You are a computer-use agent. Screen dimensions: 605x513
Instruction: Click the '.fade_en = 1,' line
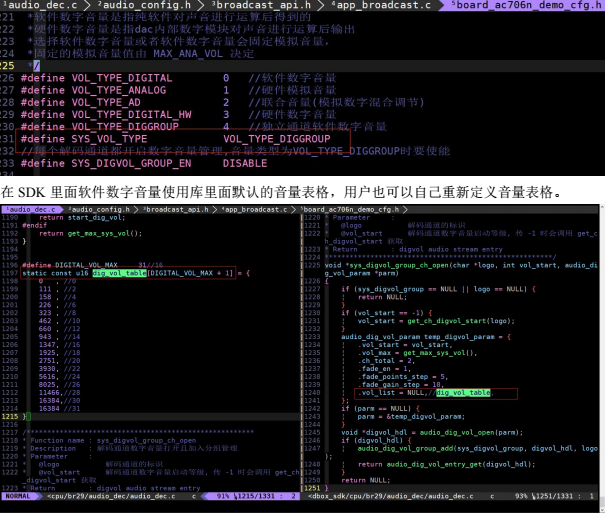pos(384,369)
